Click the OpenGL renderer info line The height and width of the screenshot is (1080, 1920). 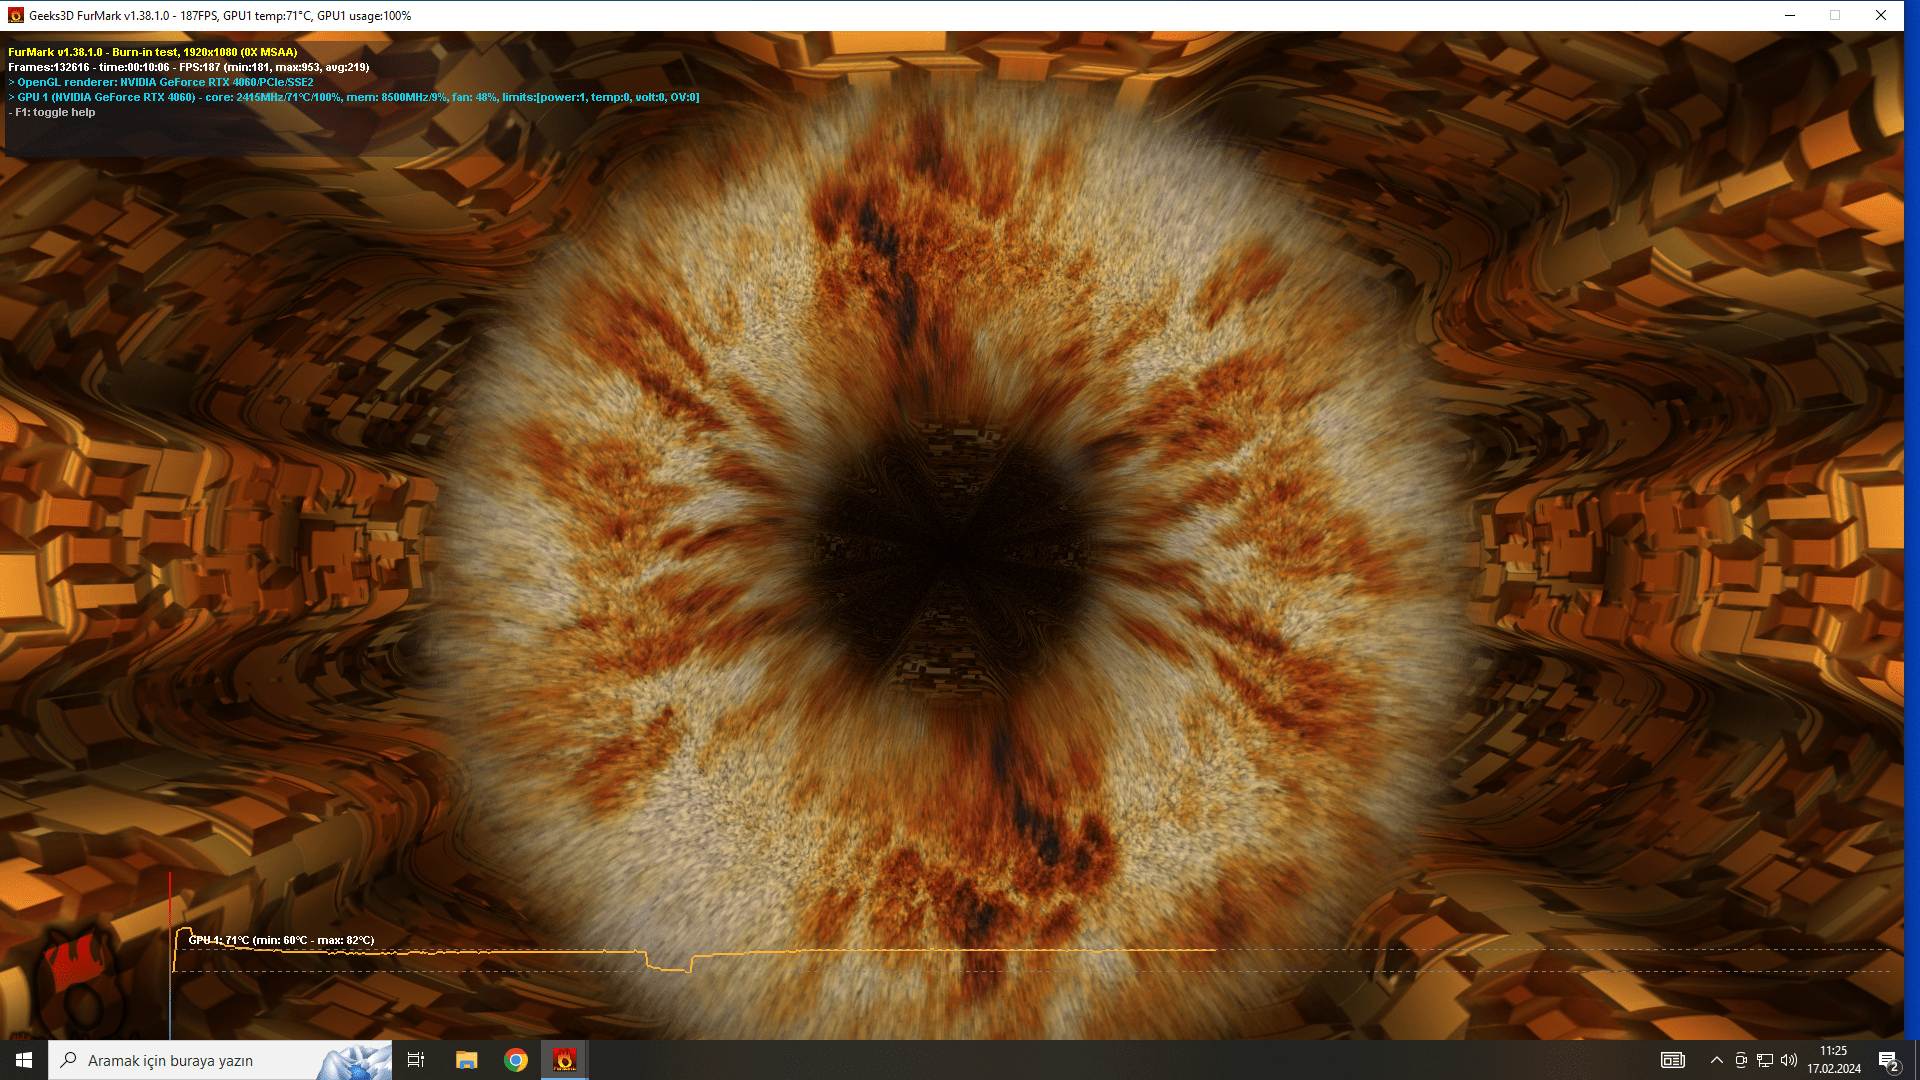[x=160, y=82]
